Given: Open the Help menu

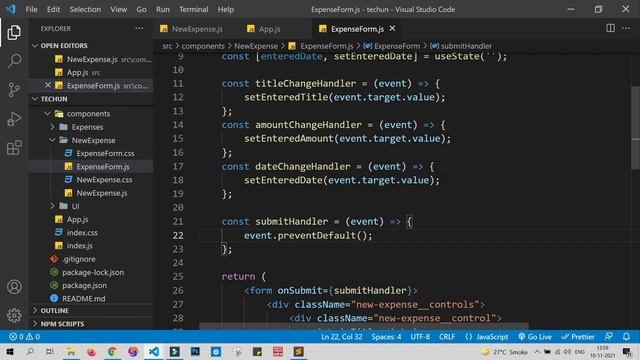Looking at the screenshot, I should click(x=226, y=9).
